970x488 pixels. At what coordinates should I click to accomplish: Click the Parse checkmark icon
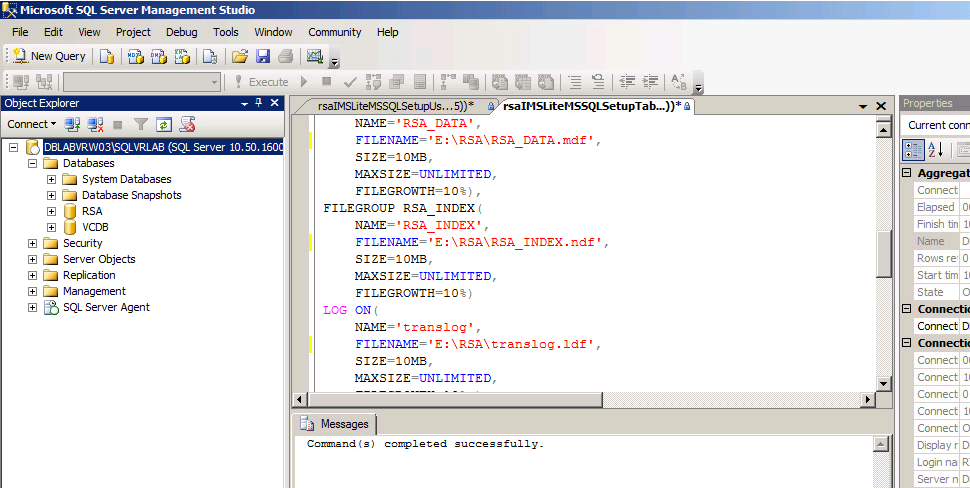pos(350,82)
